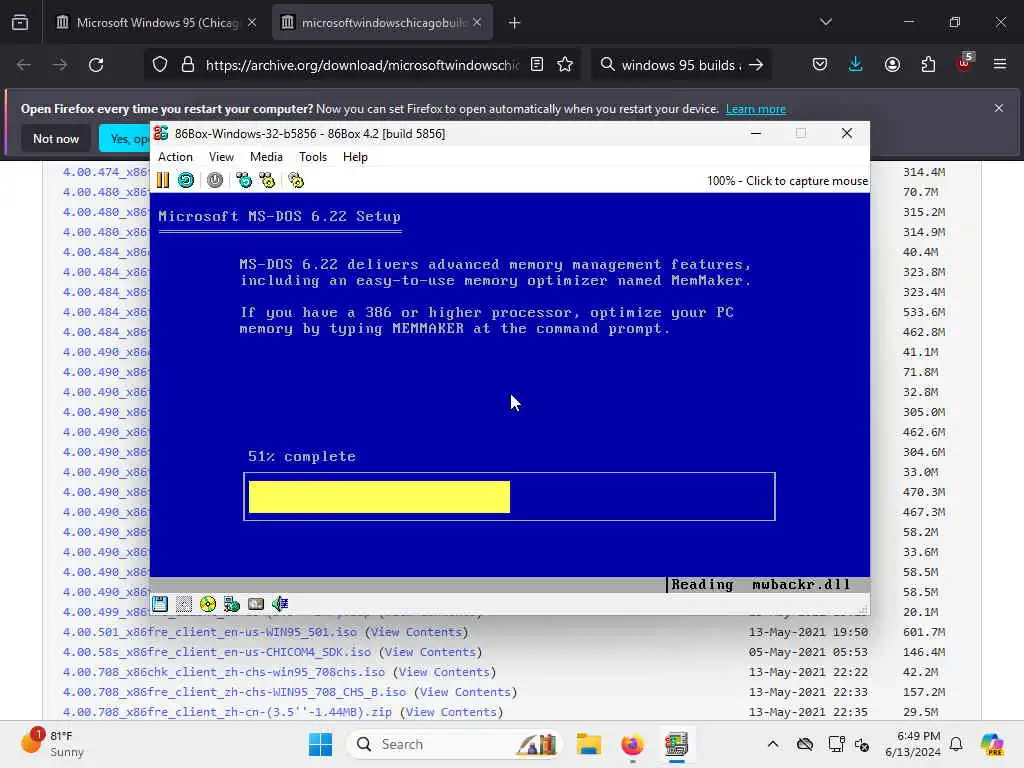Click the Firefox taskbar icon

632,744
